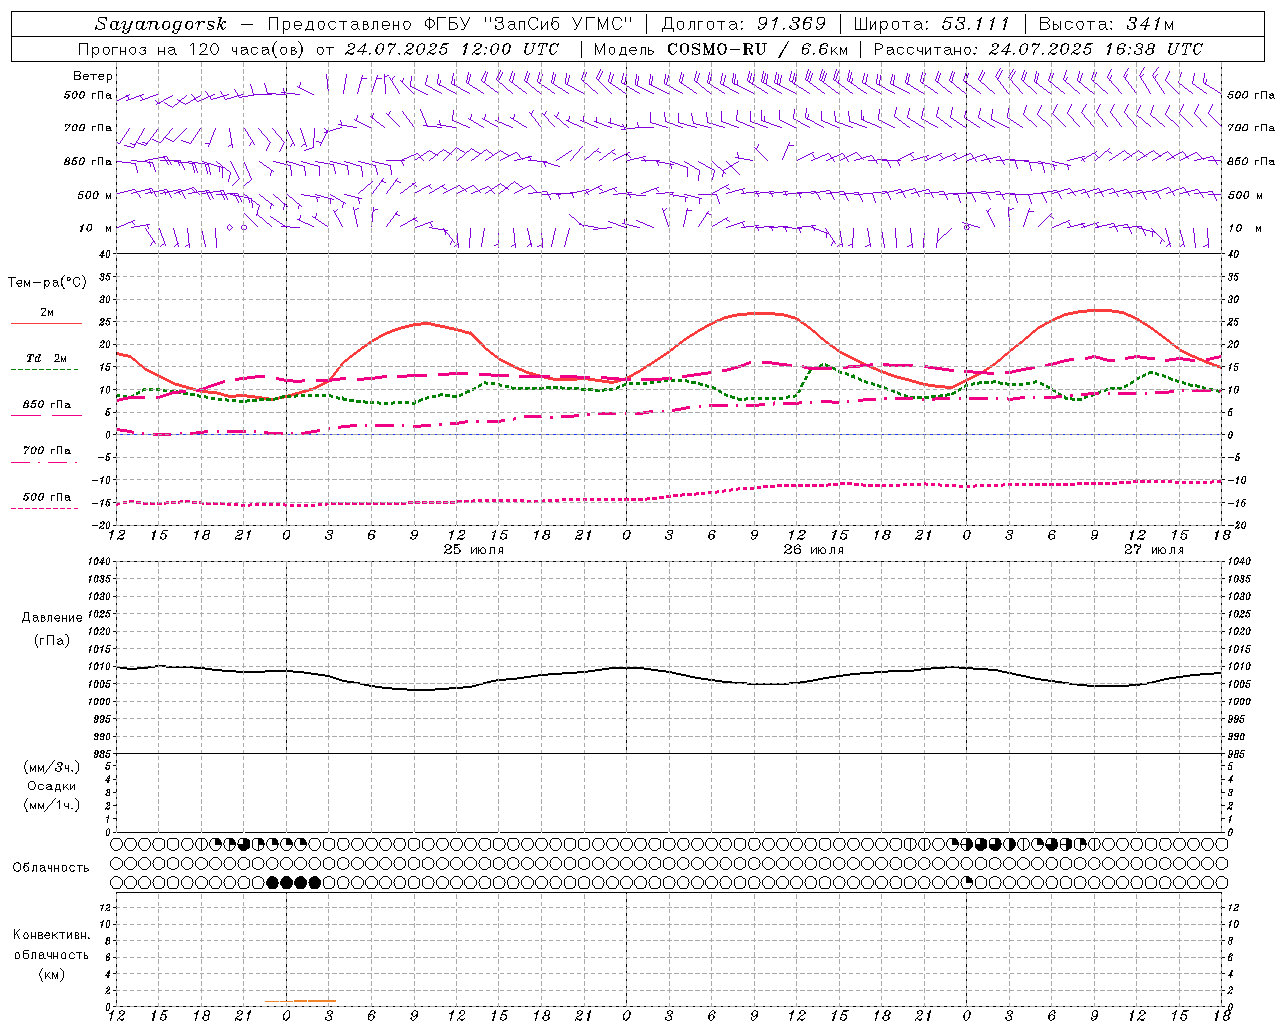Viewport: 1280px width, 1024px height.
Task: Click the 850 гПа entry in temperature legend
Action: 47,405
